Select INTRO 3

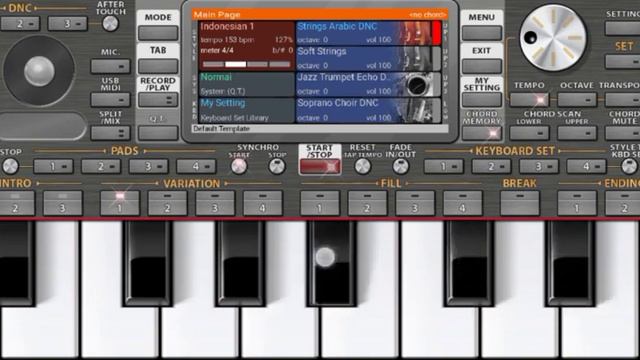(x=63, y=203)
